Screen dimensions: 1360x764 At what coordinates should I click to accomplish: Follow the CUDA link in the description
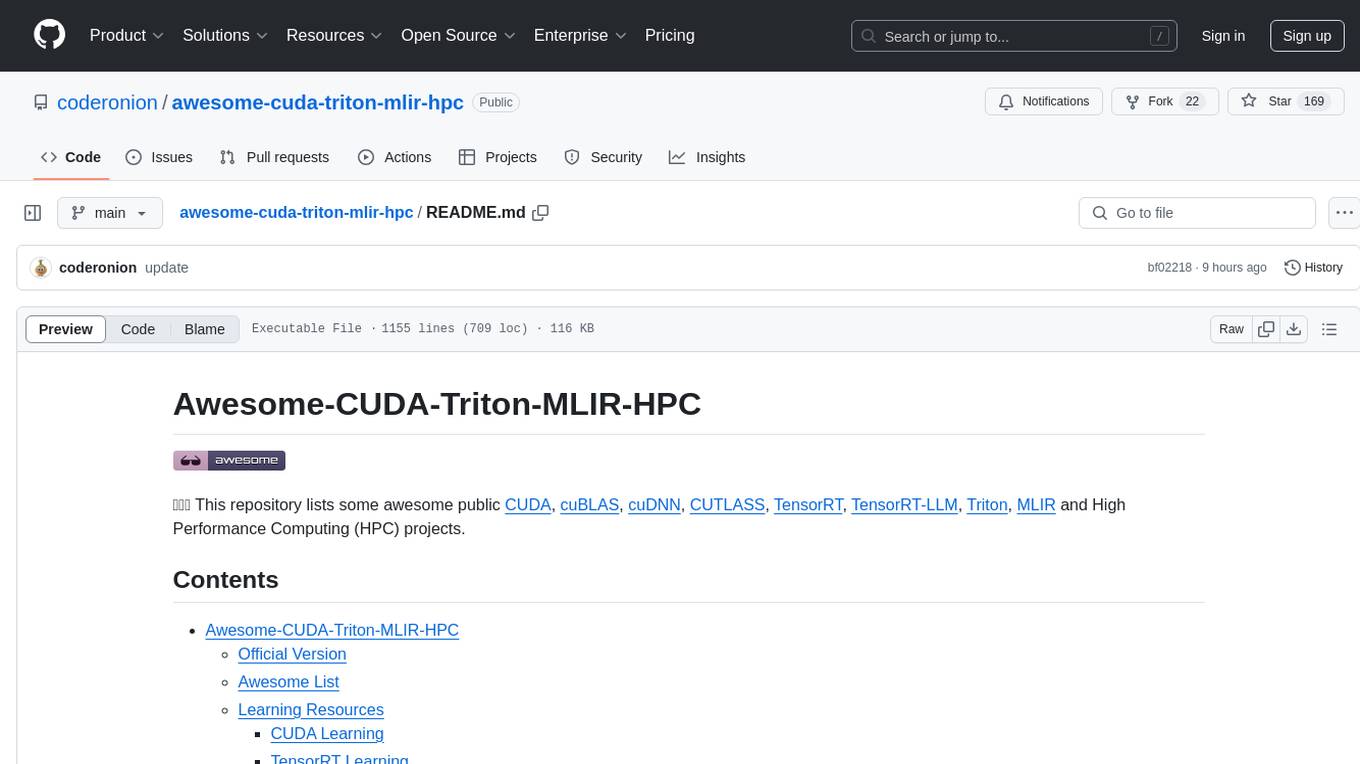528,505
